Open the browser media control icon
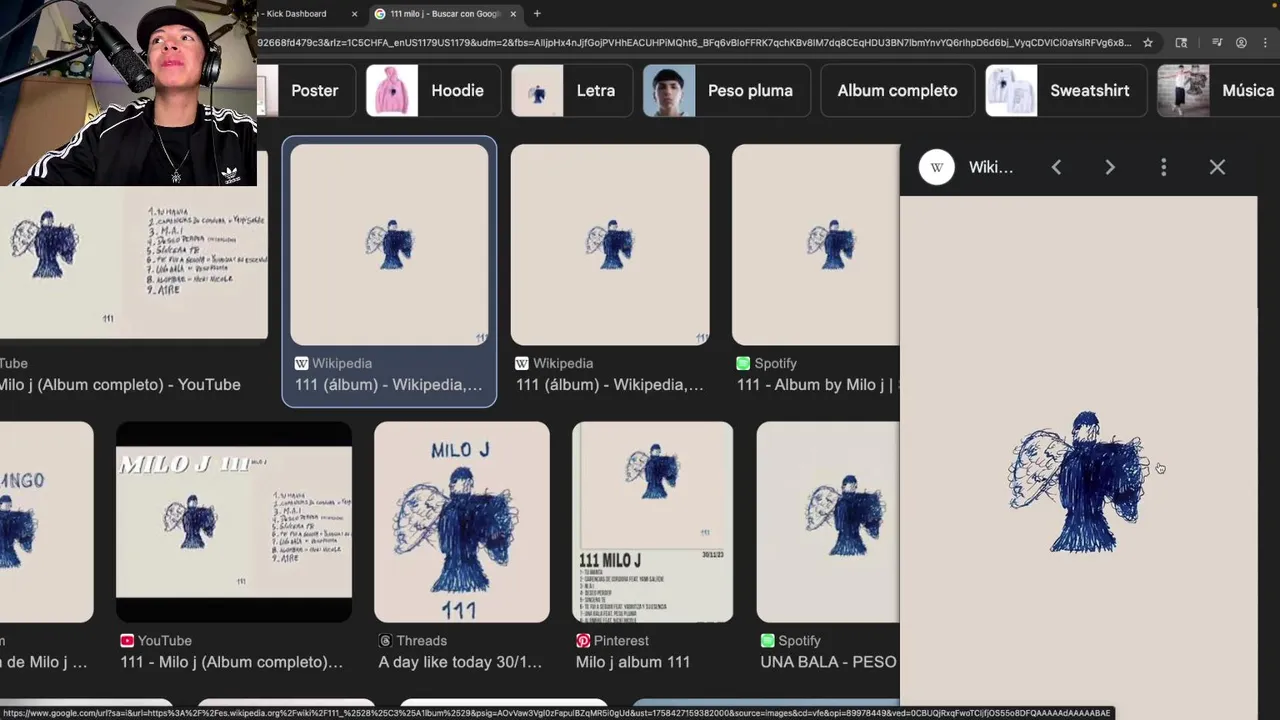 pyautogui.click(x=1217, y=43)
